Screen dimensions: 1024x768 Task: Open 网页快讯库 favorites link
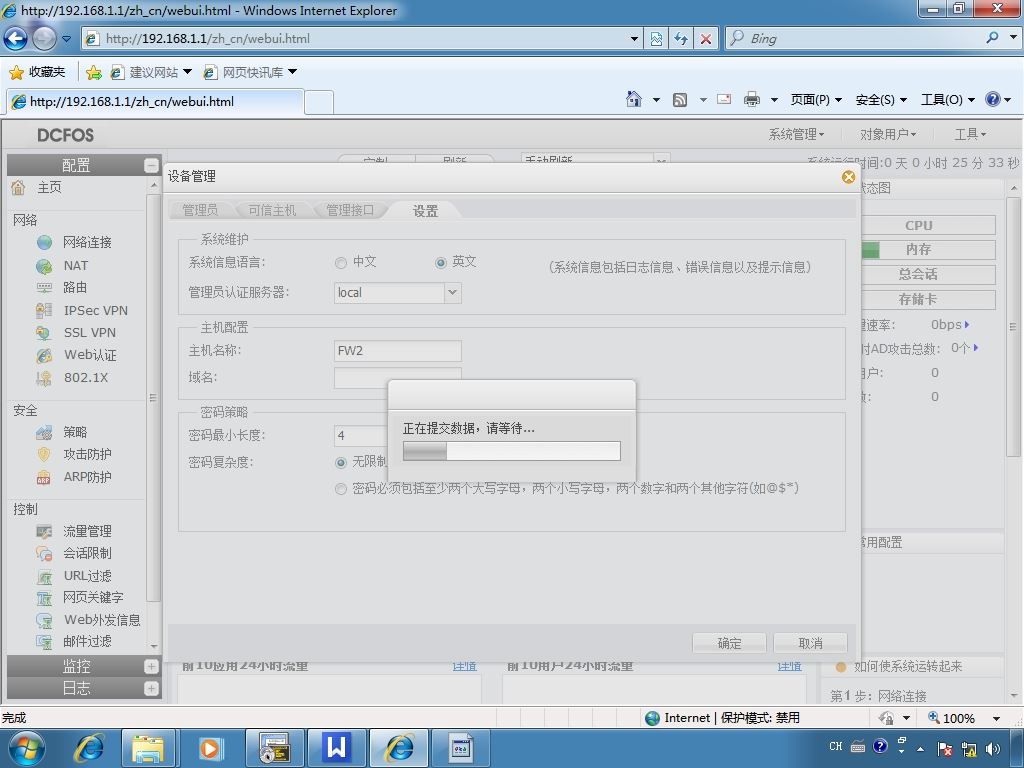point(251,72)
